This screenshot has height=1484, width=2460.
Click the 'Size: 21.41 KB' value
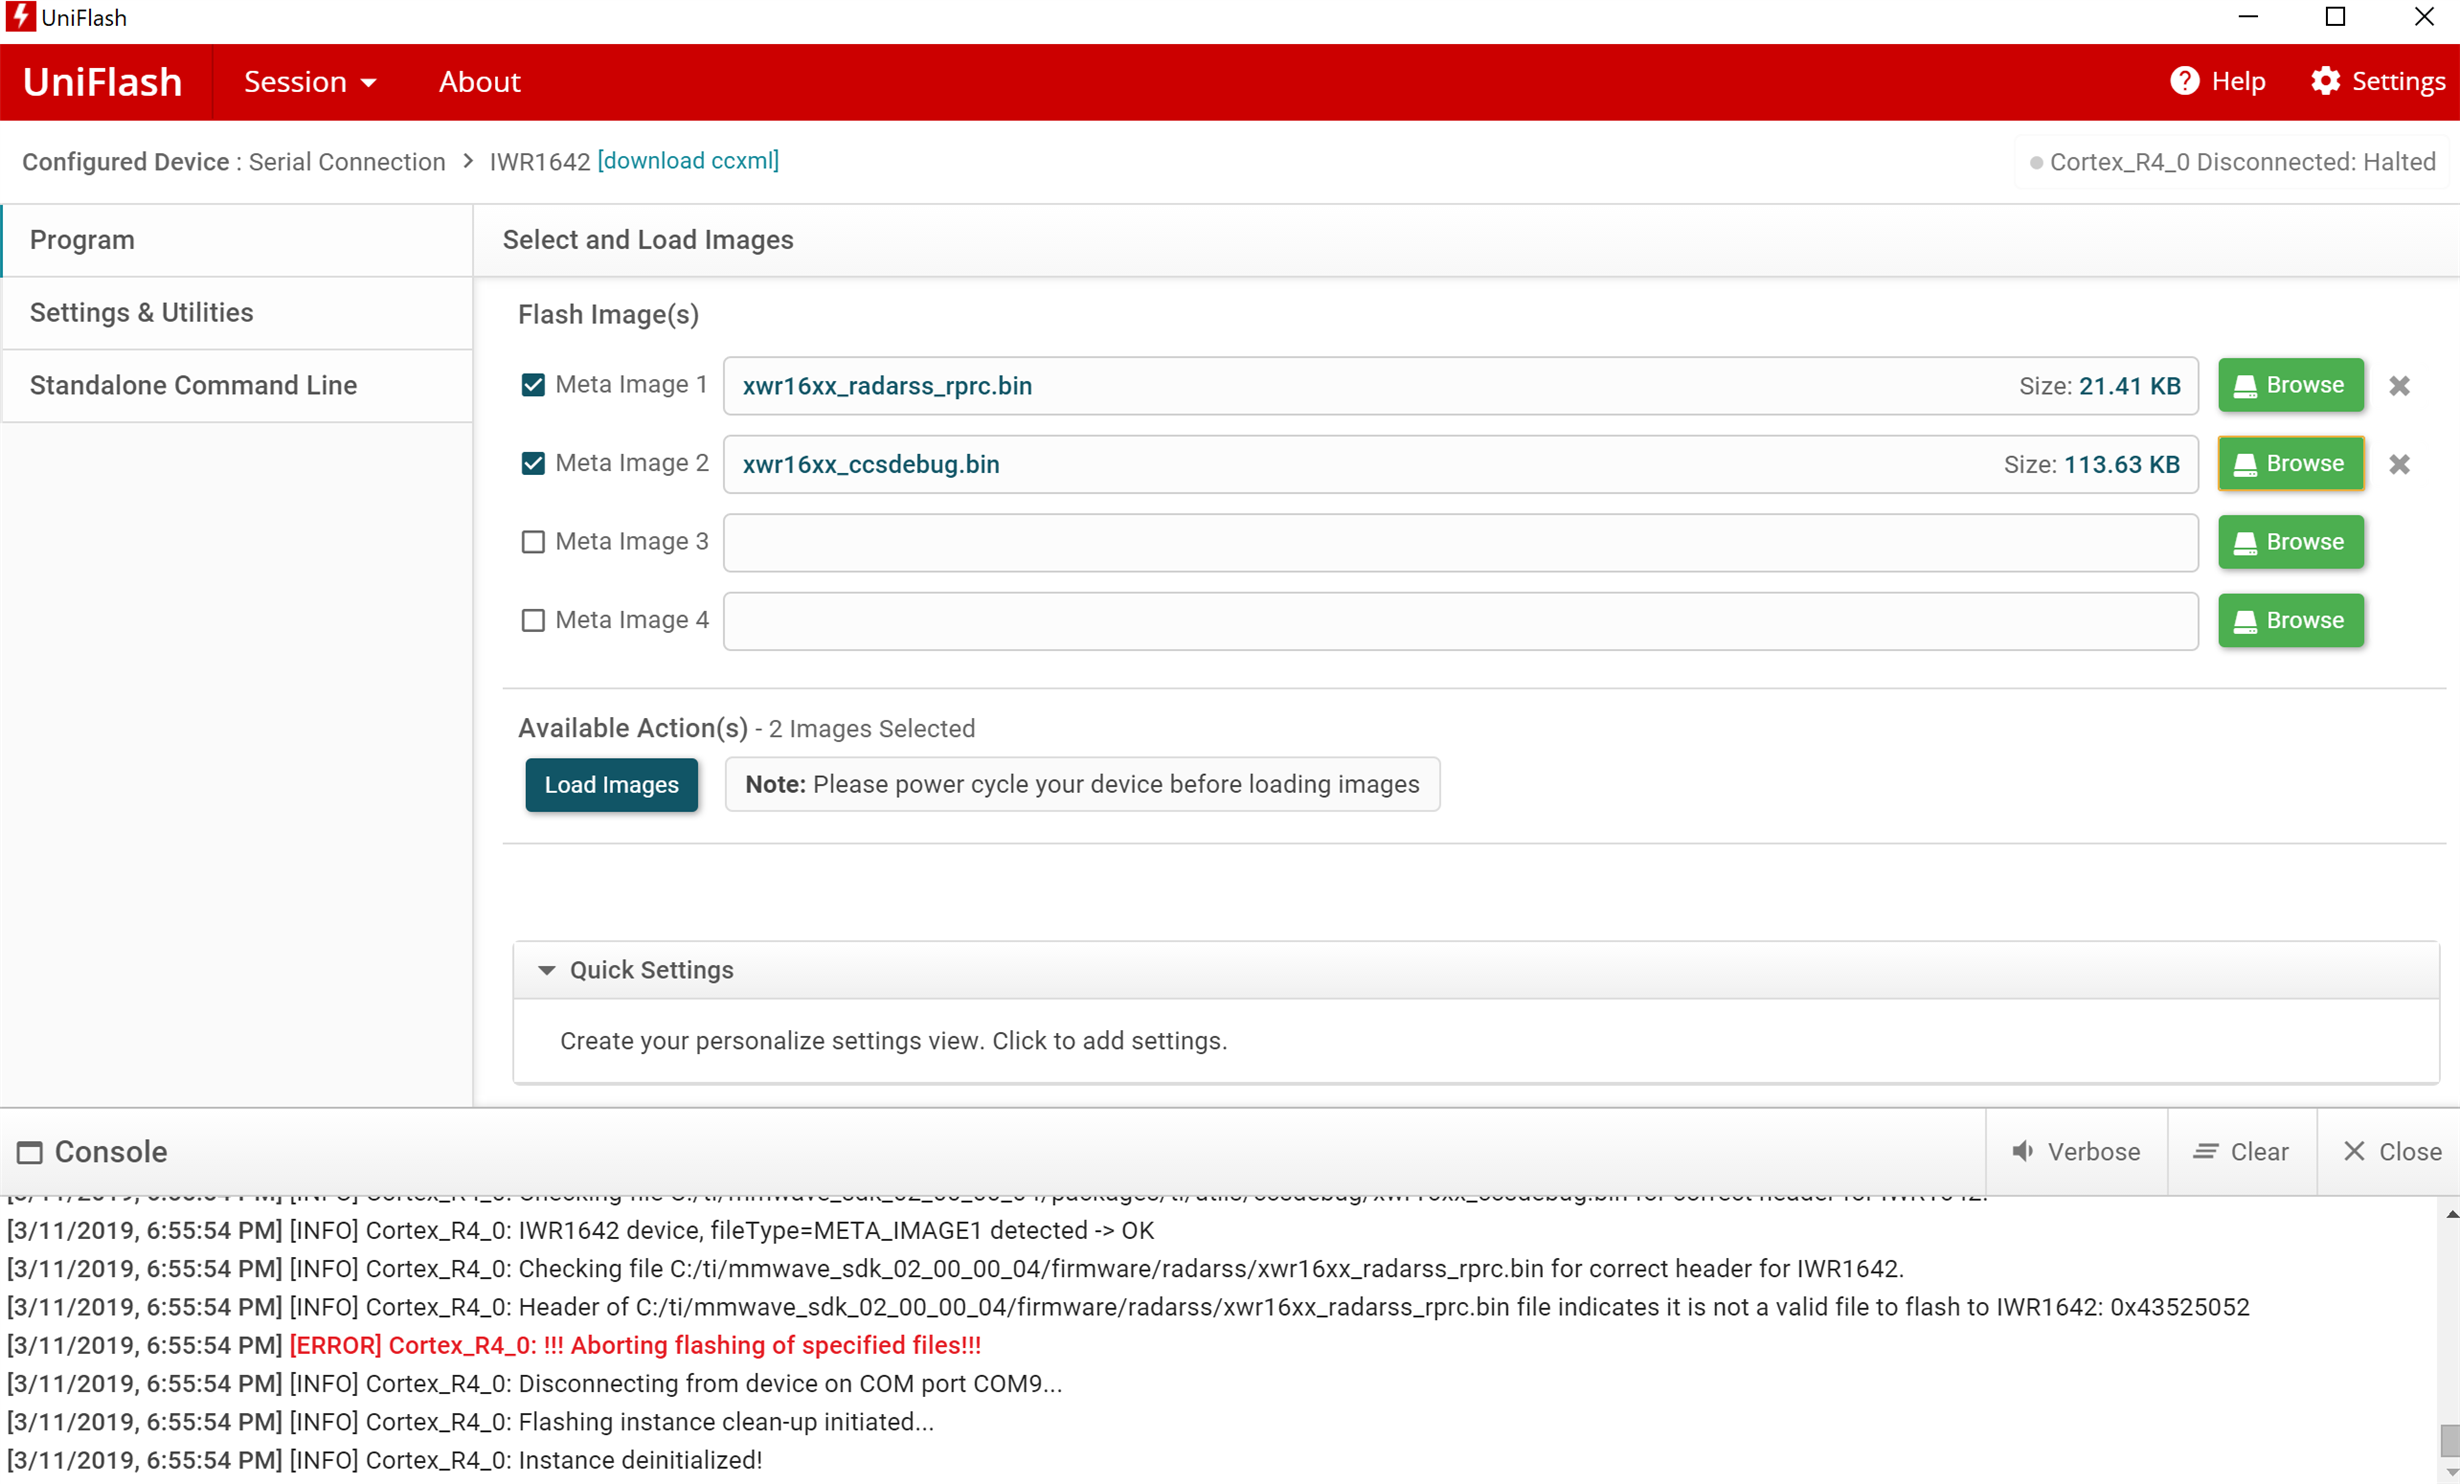tap(2099, 386)
